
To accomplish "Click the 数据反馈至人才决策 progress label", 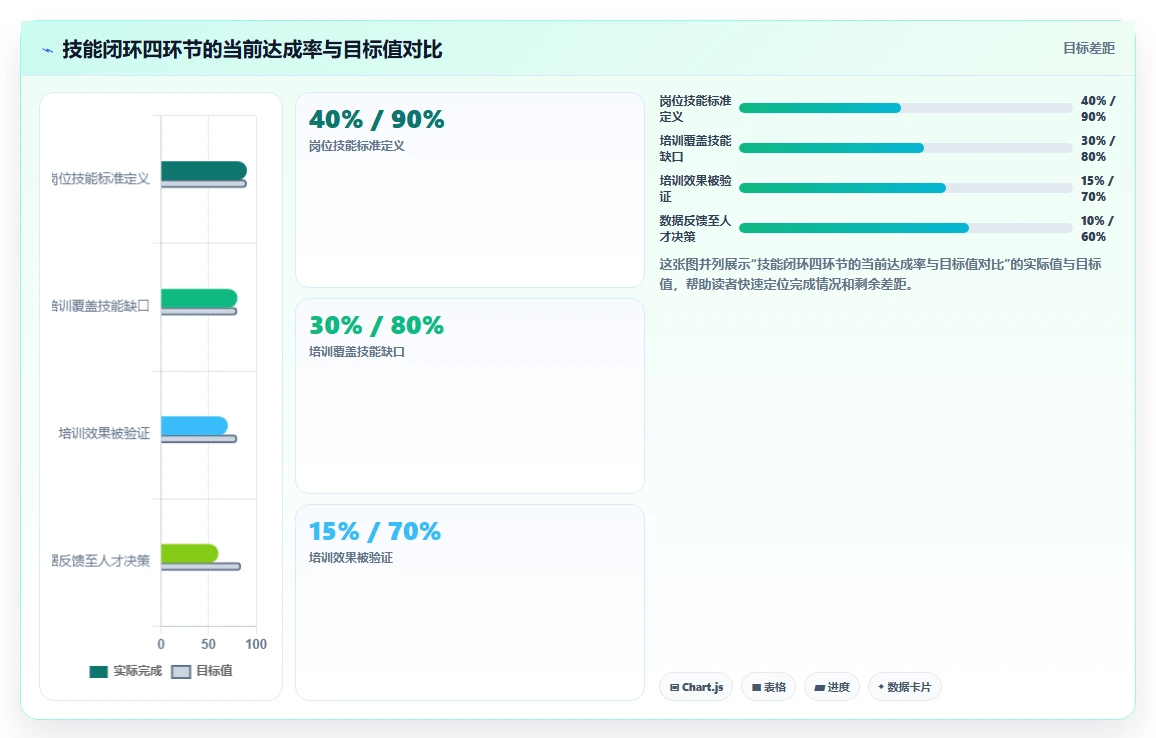I will click(695, 229).
